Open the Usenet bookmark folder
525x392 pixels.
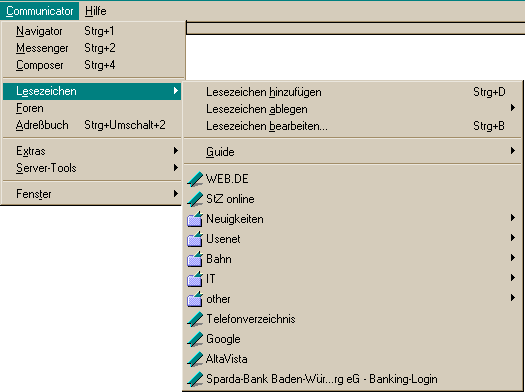tap(353, 239)
